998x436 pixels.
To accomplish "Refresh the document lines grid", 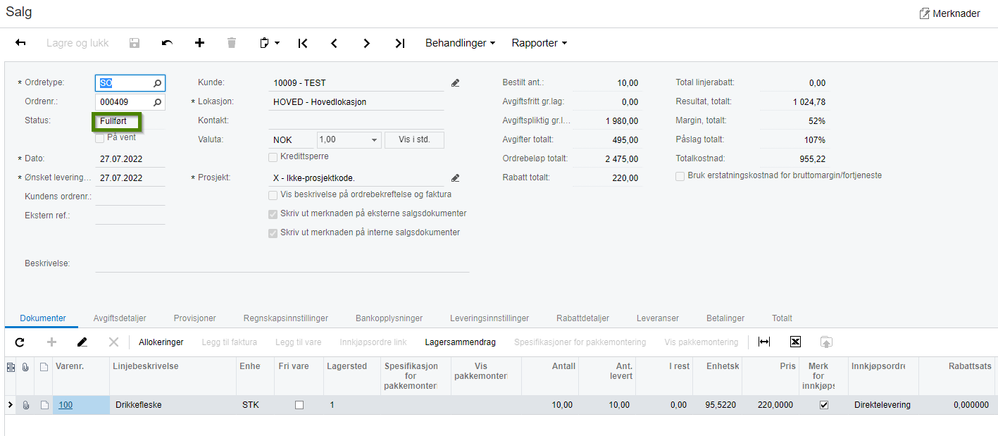I will click(20, 342).
